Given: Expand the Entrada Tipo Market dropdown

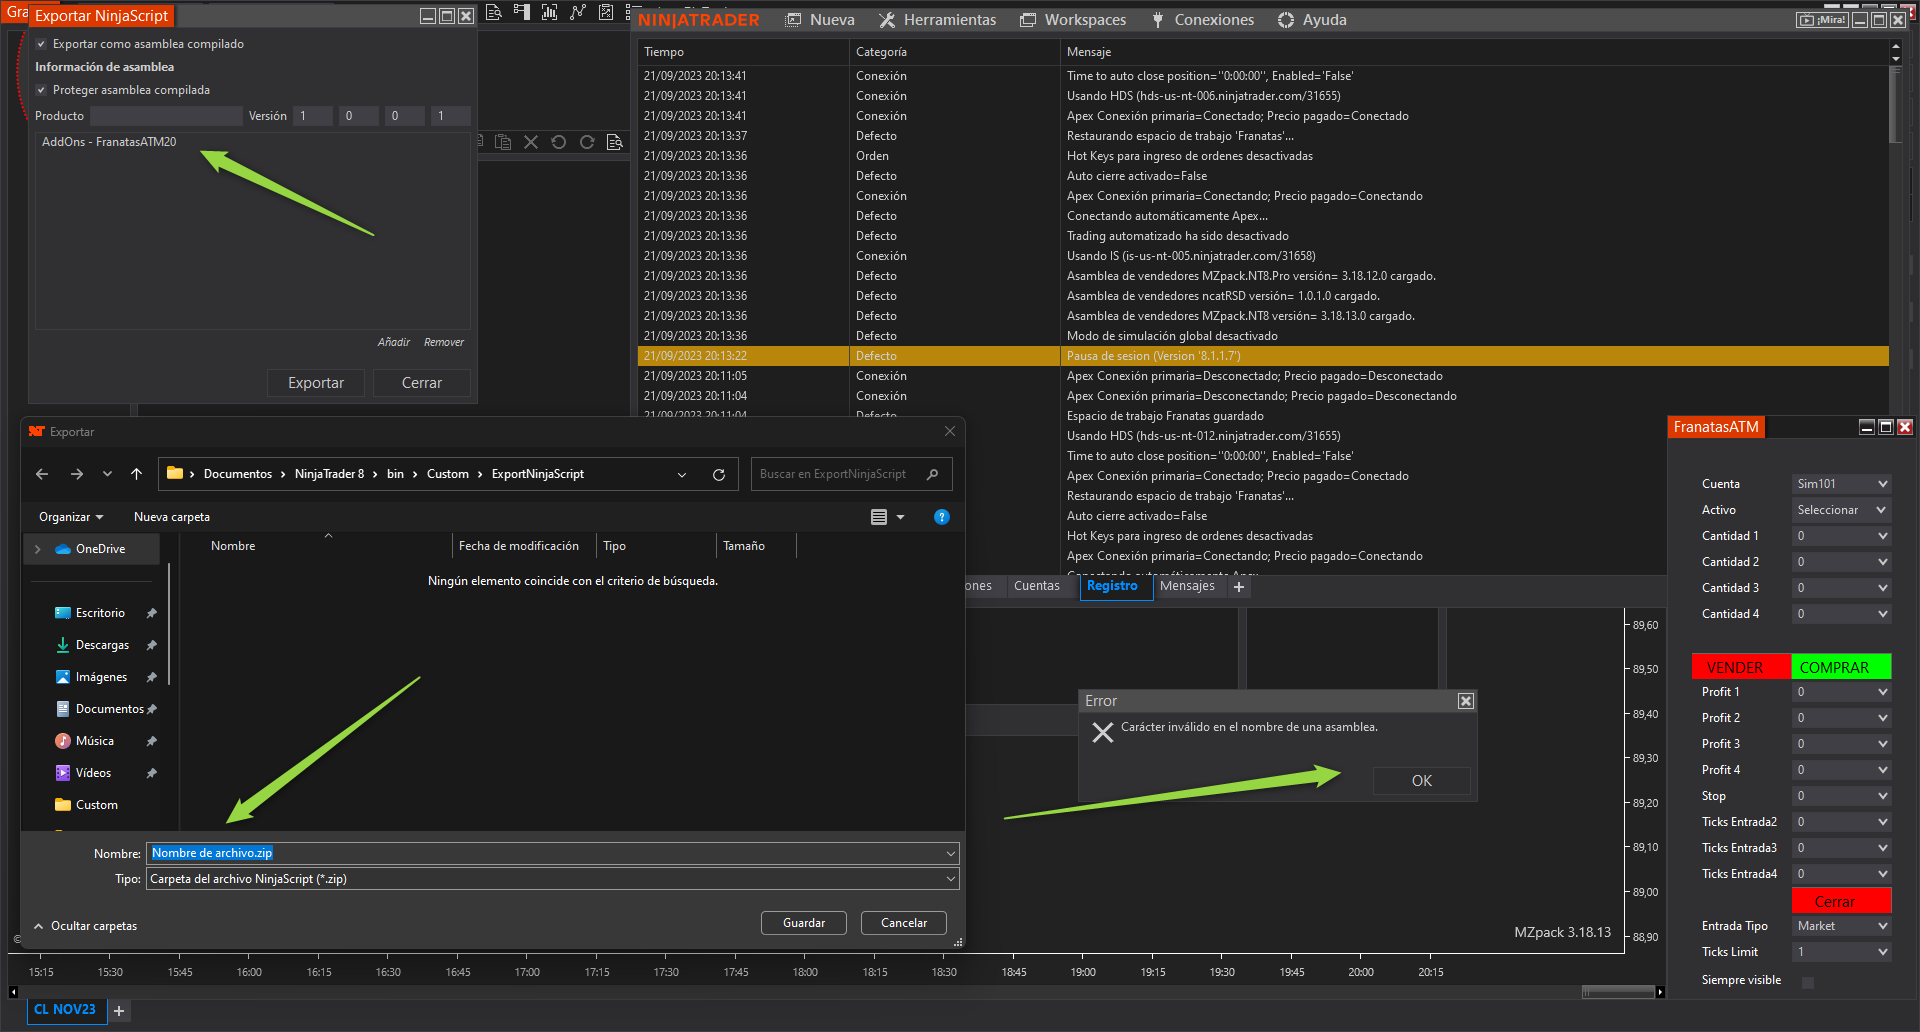Looking at the screenshot, I should (1841, 926).
